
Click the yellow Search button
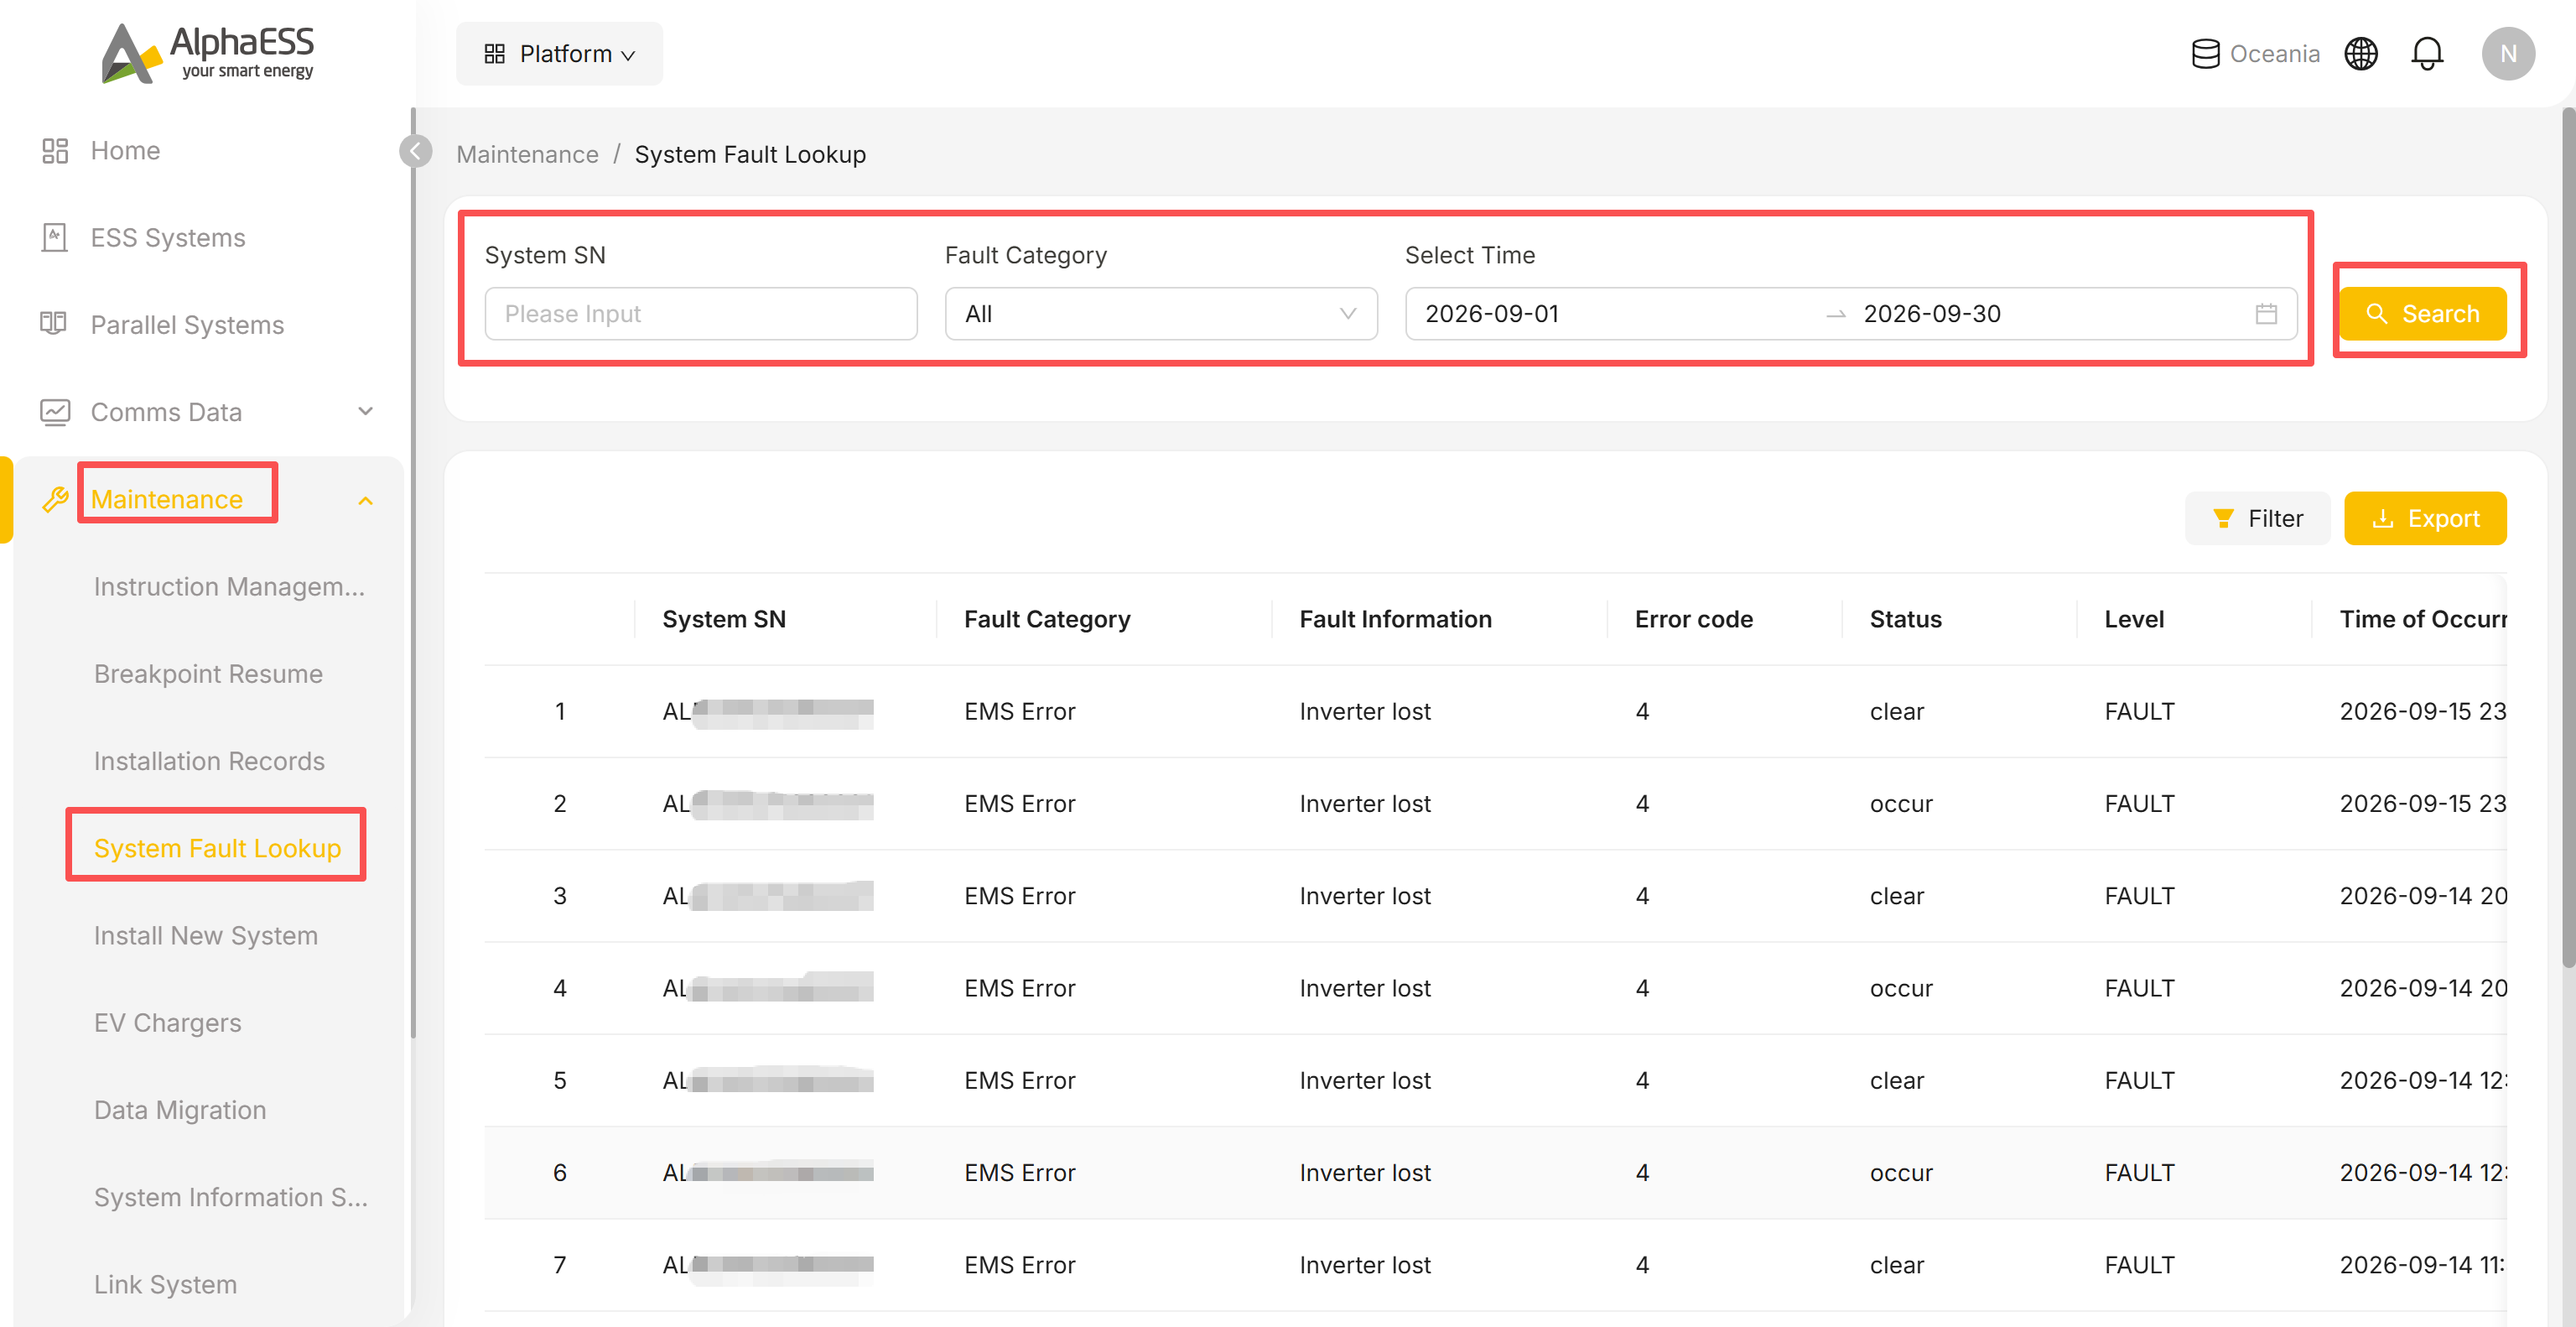tap(2422, 314)
